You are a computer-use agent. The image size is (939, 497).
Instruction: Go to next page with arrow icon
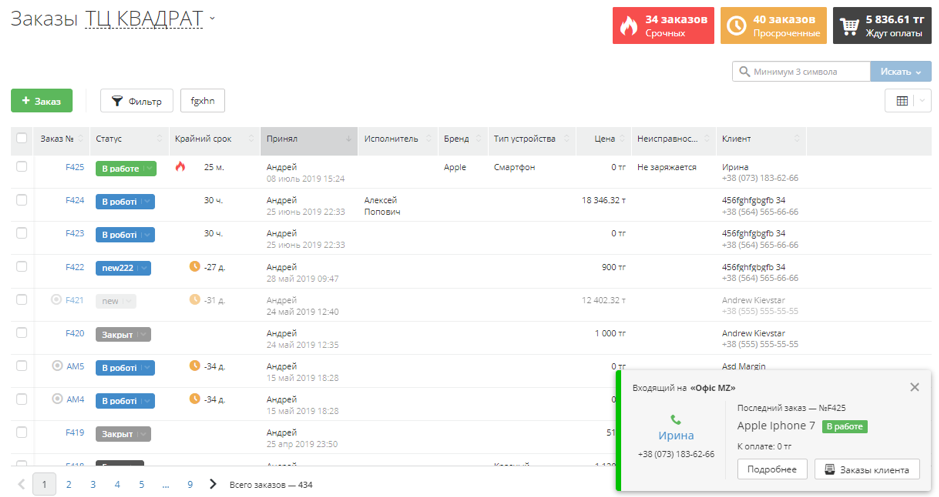point(213,484)
